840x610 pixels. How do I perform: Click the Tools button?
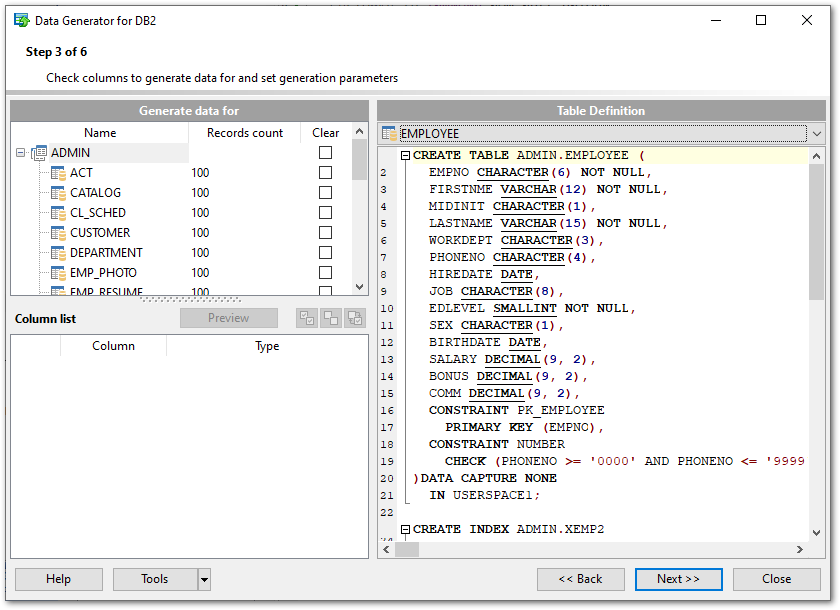tap(155, 579)
